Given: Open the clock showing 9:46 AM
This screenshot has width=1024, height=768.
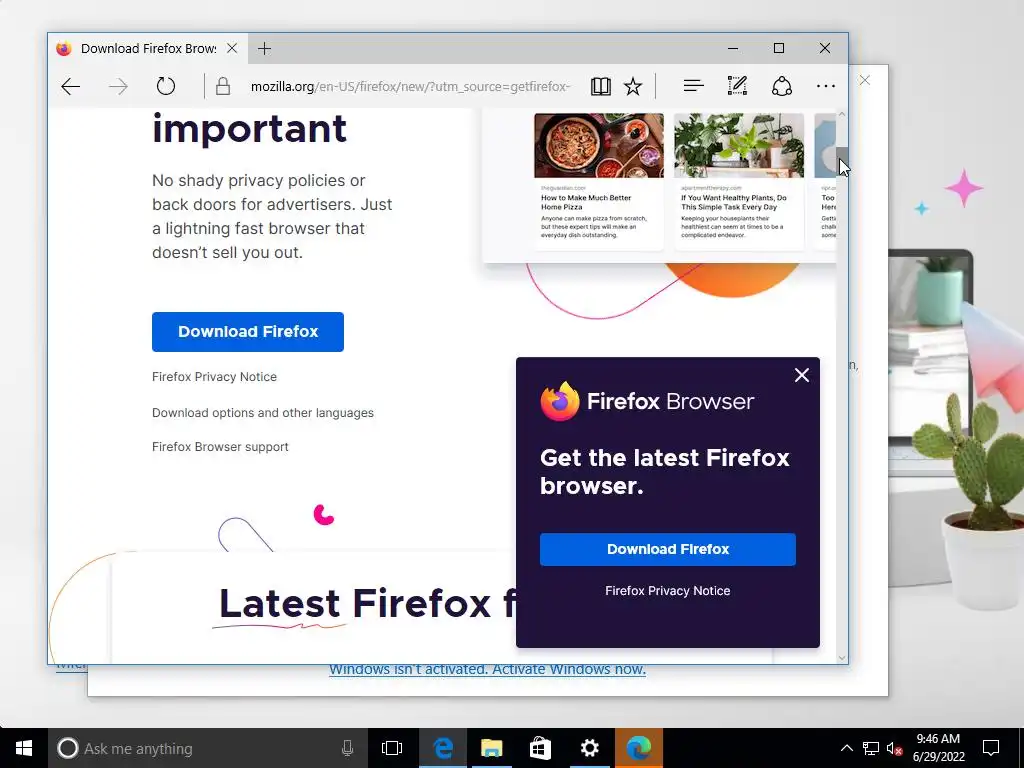Looking at the screenshot, I should pyautogui.click(x=938, y=748).
